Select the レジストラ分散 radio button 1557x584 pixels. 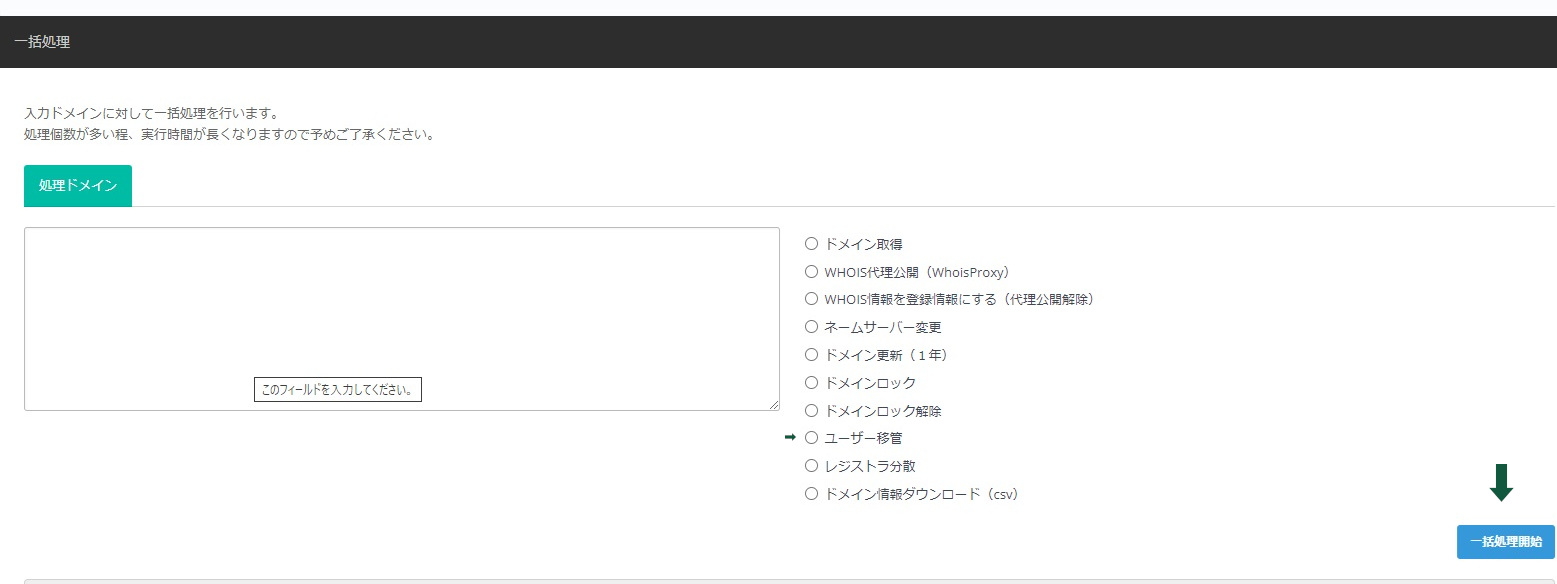click(x=811, y=465)
